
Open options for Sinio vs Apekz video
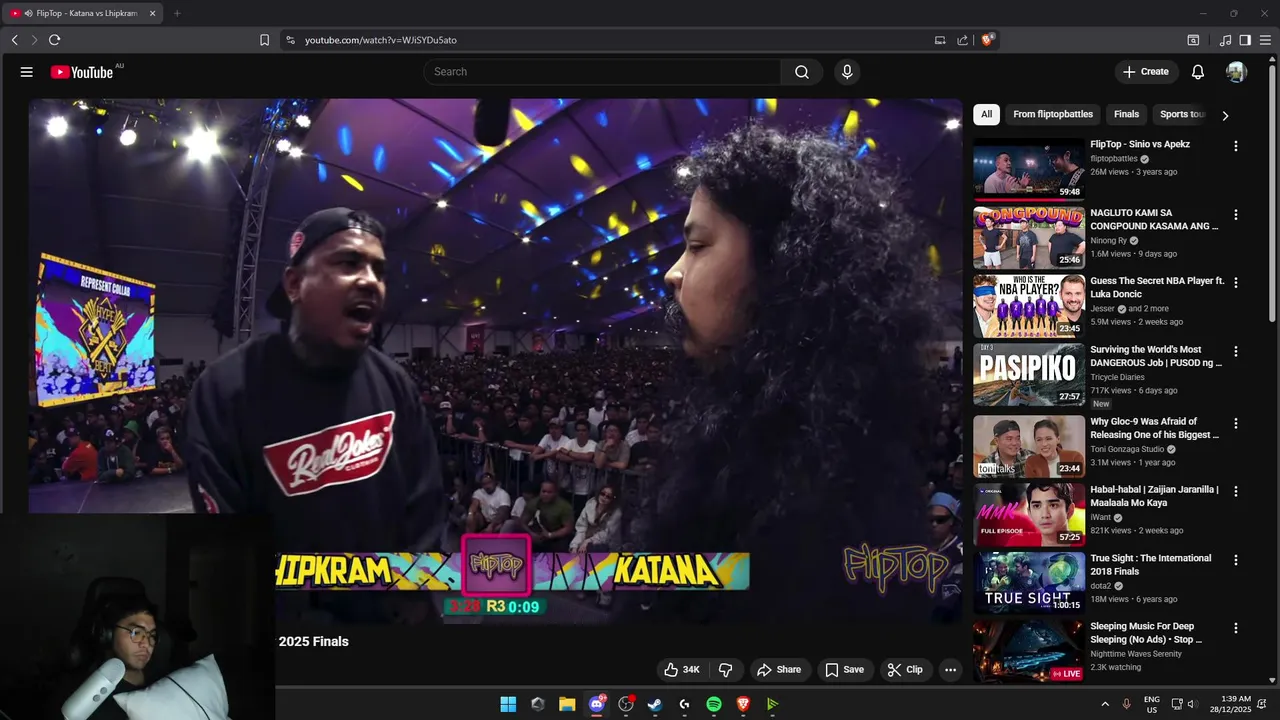[x=1236, y=146]
